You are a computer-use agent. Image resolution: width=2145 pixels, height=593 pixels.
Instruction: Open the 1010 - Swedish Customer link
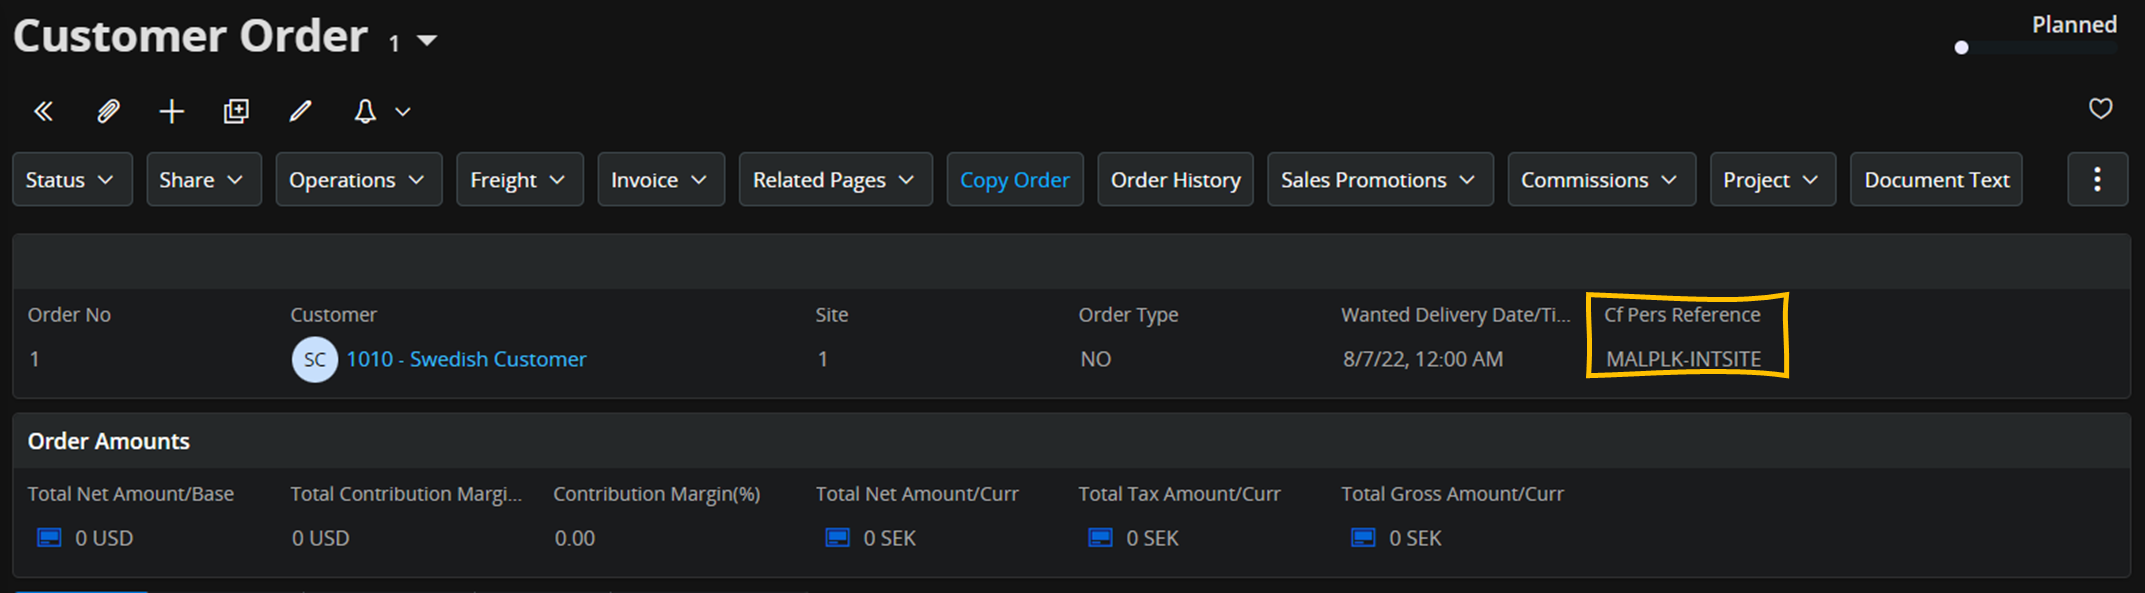pos(466,359)
